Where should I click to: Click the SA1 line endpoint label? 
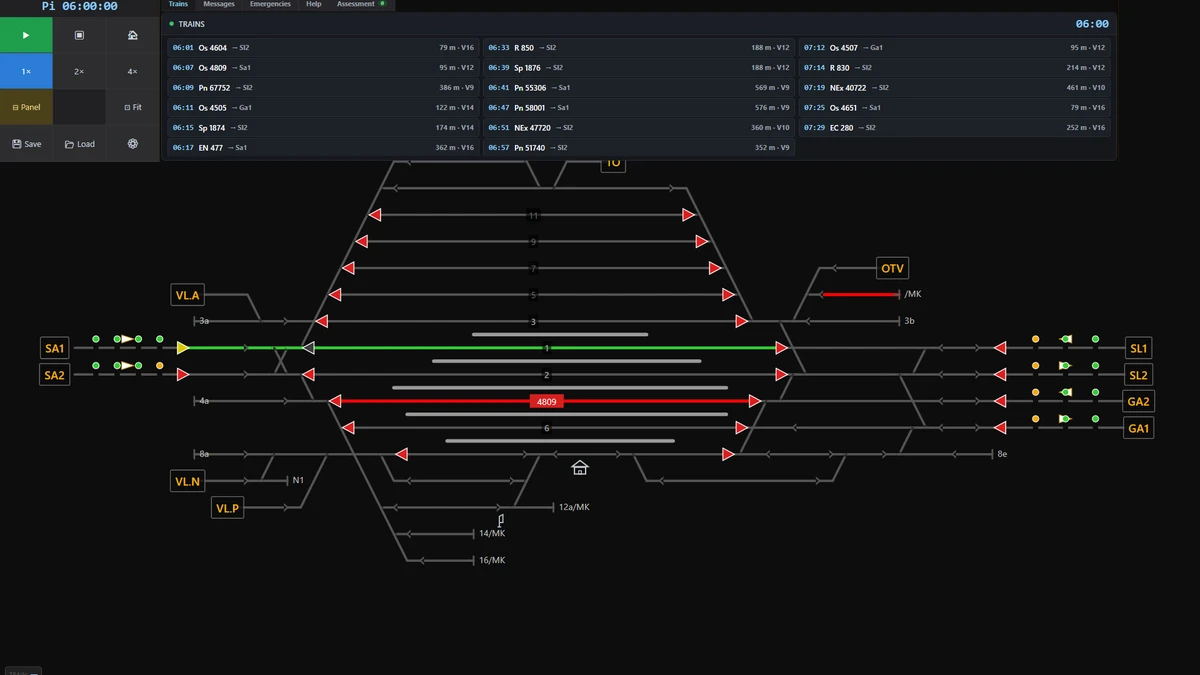click(54, 348)
